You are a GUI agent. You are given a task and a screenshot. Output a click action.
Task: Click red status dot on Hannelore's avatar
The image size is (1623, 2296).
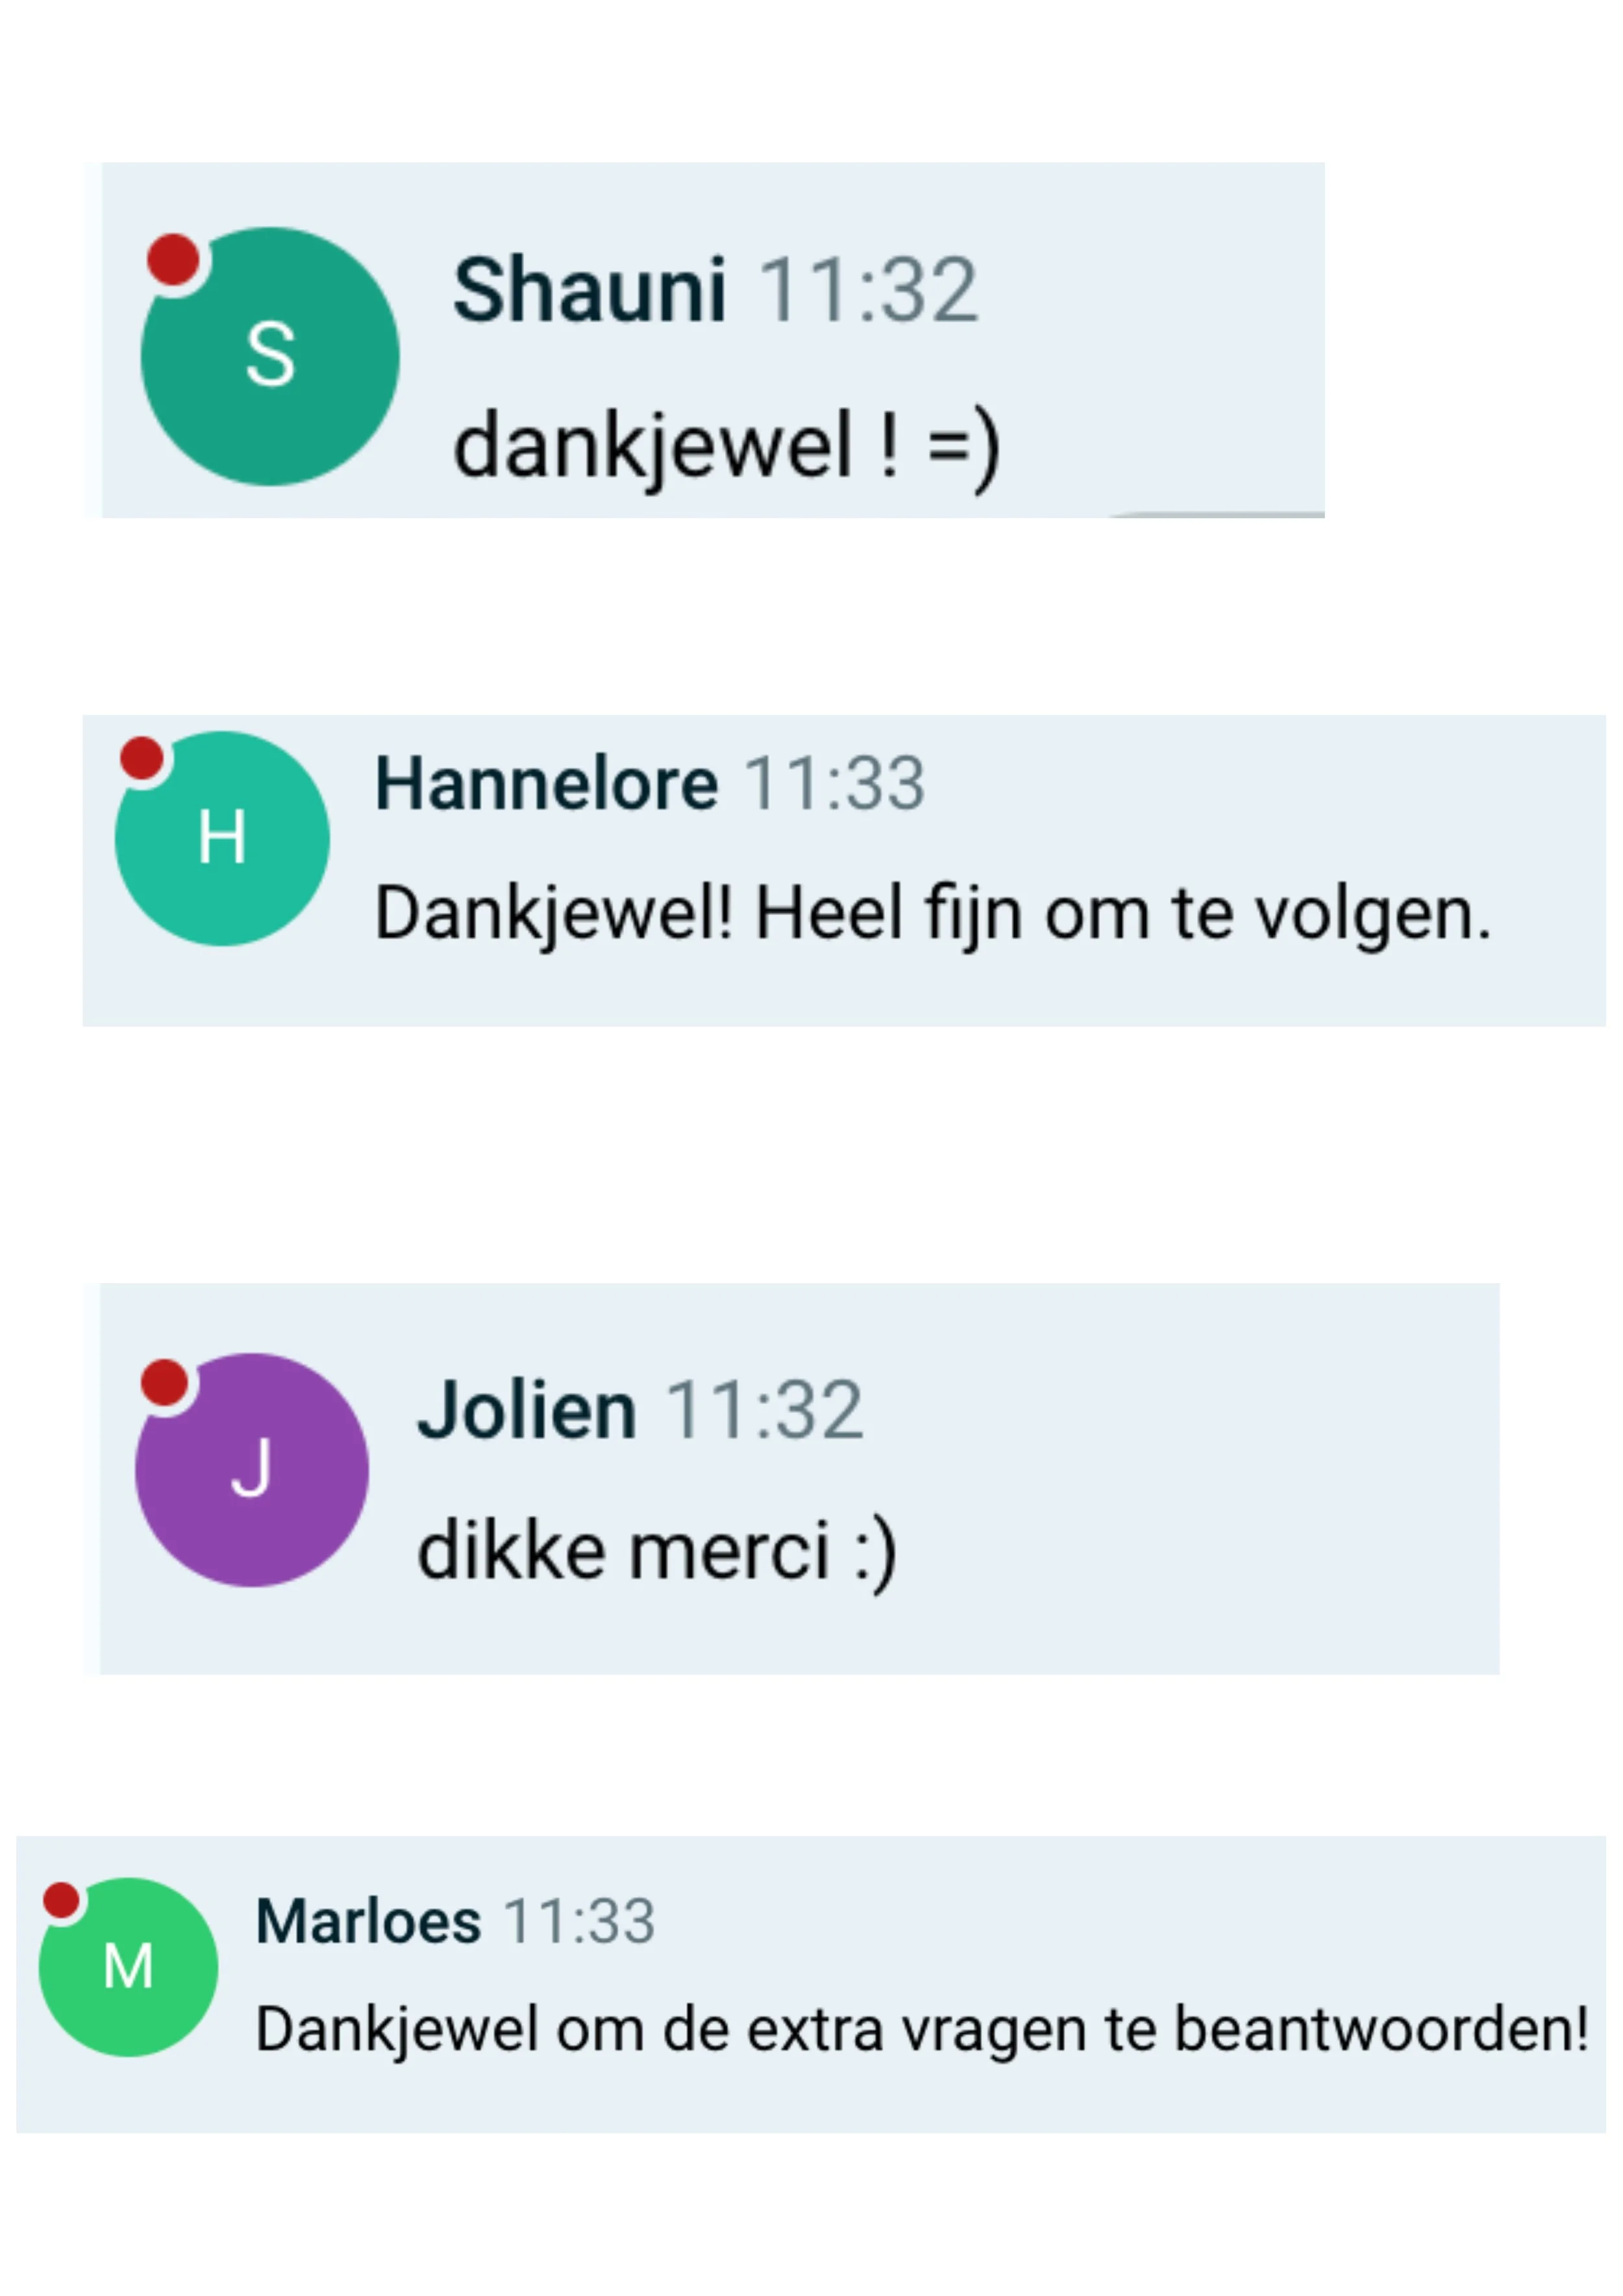click(142, 757)
